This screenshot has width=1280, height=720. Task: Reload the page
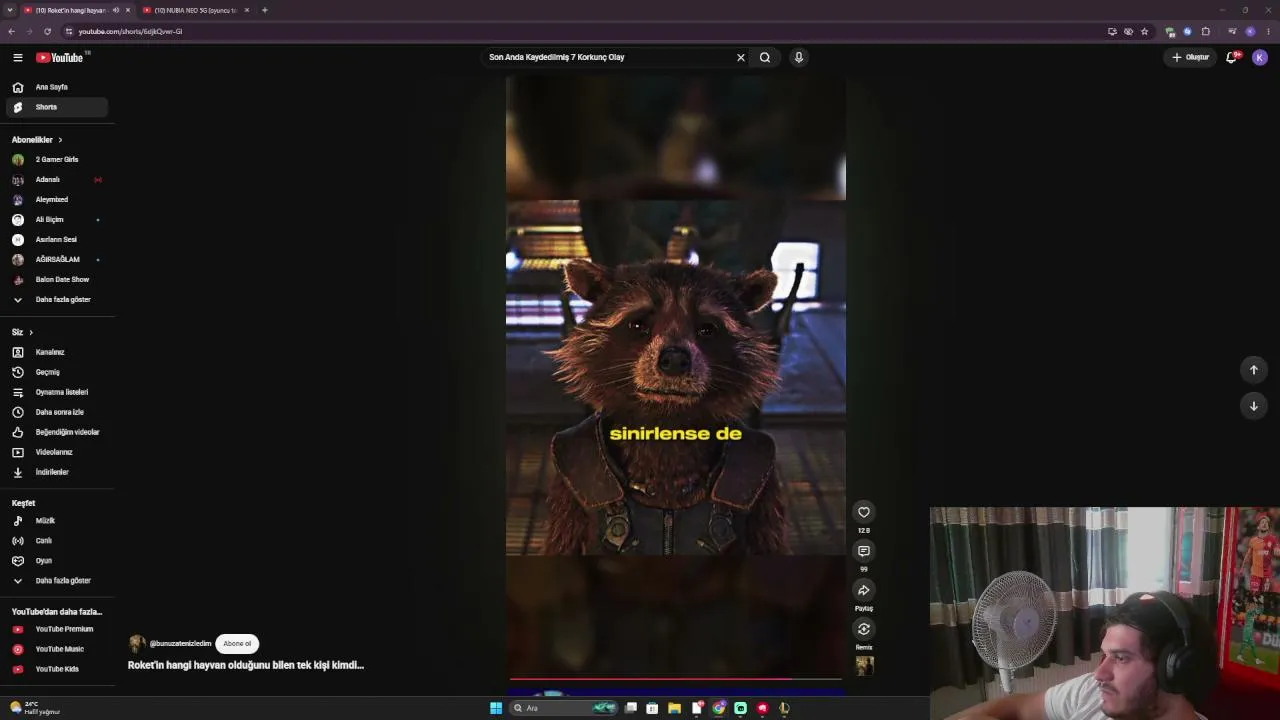tap(47, 31)
